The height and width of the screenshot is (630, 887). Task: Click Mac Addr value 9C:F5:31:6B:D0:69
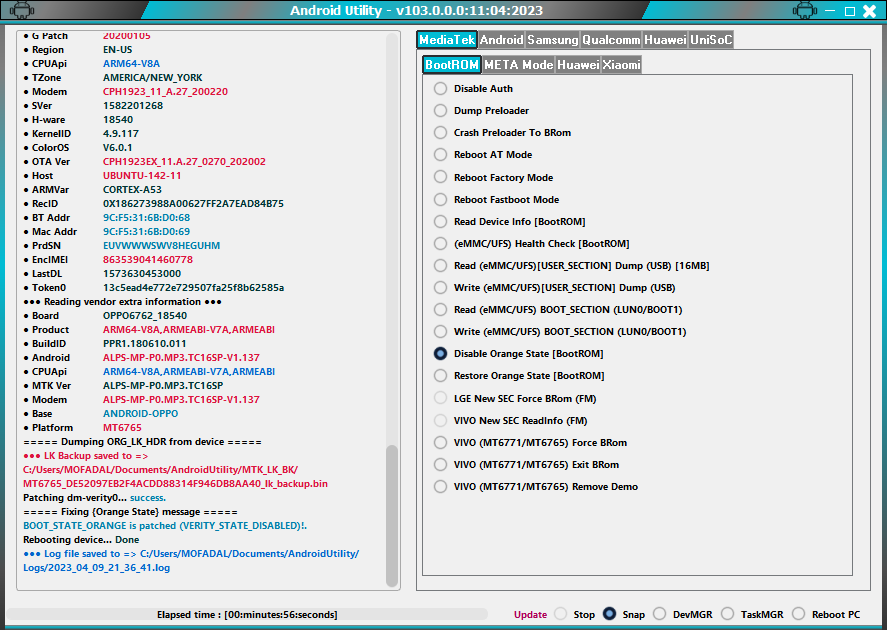pos(147,232)
